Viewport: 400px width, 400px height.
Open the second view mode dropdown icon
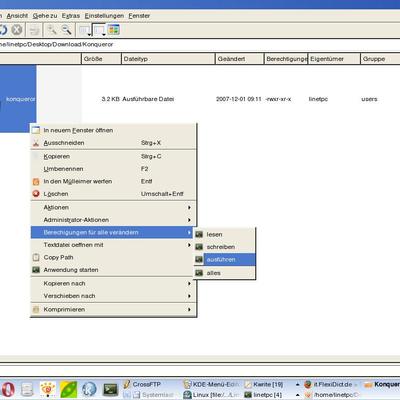point(99,30)
